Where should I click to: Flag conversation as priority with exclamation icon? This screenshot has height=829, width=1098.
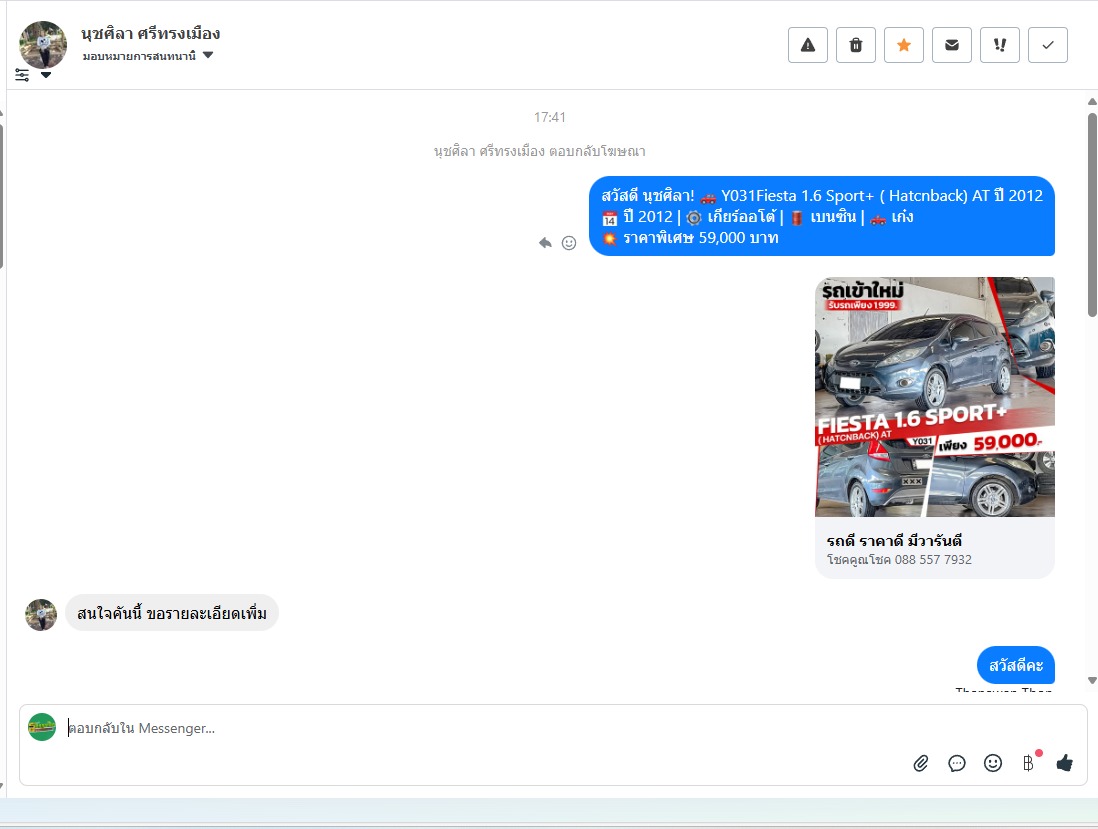point(1000,45)
